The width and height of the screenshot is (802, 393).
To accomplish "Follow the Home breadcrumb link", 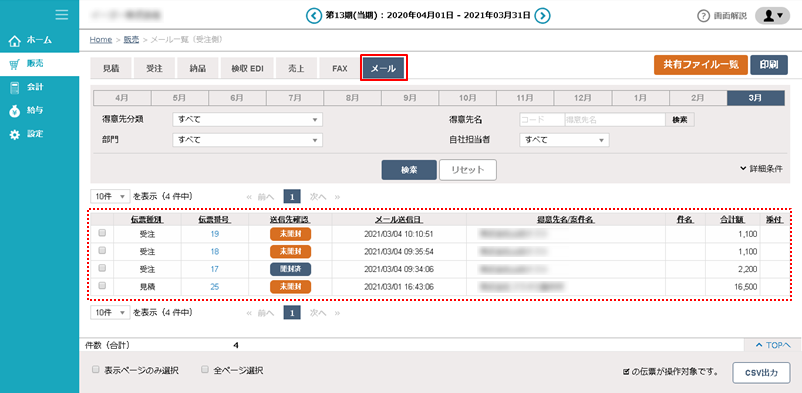I will tap(100, 39).
